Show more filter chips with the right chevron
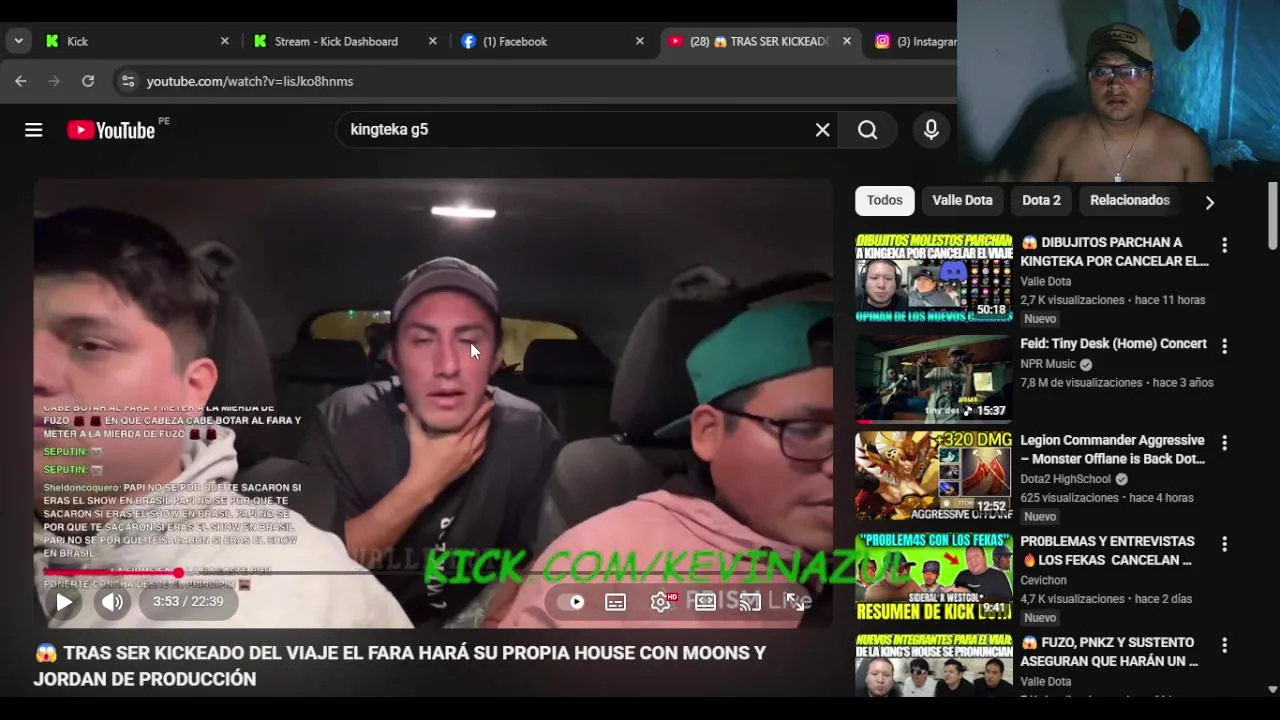1280x720 pixels. coord(1209,202)
